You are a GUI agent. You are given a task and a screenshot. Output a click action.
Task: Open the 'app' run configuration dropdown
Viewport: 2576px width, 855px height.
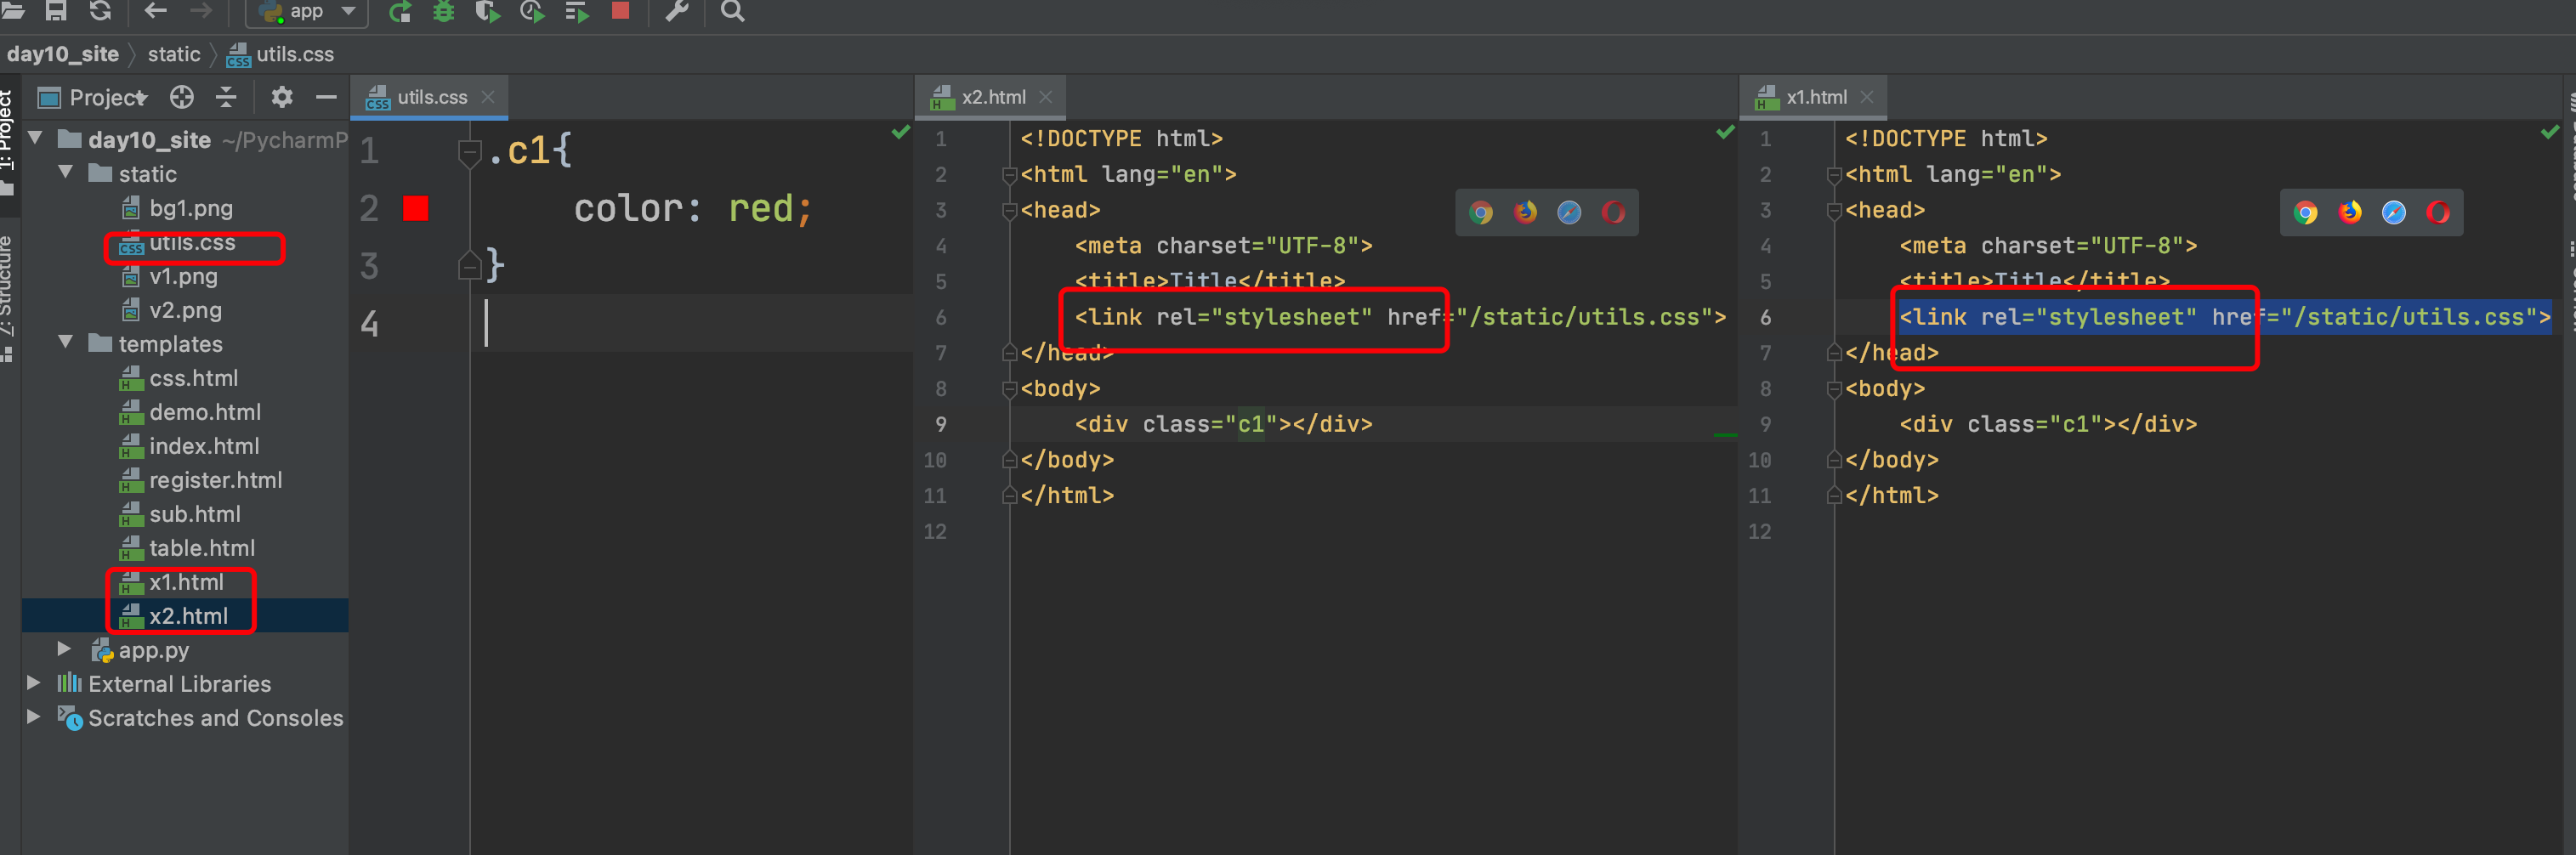[307, 12]
